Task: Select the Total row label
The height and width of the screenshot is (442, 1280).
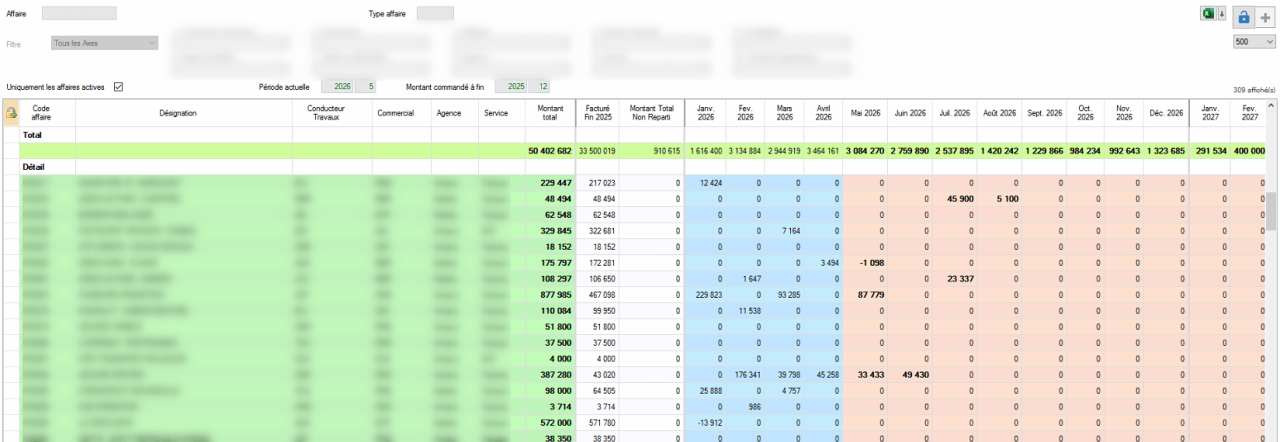Action: (33, 133)
